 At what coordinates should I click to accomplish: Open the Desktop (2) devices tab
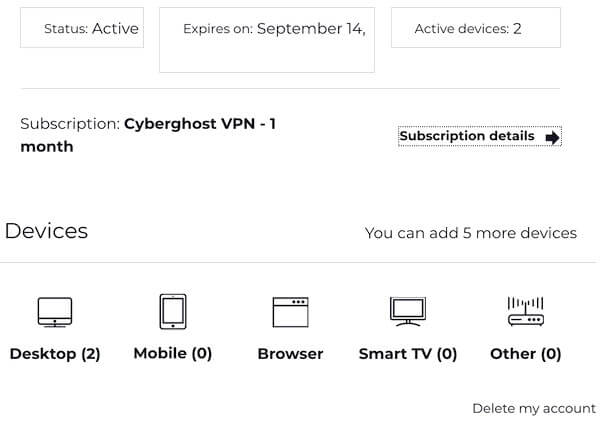point(55,354)
